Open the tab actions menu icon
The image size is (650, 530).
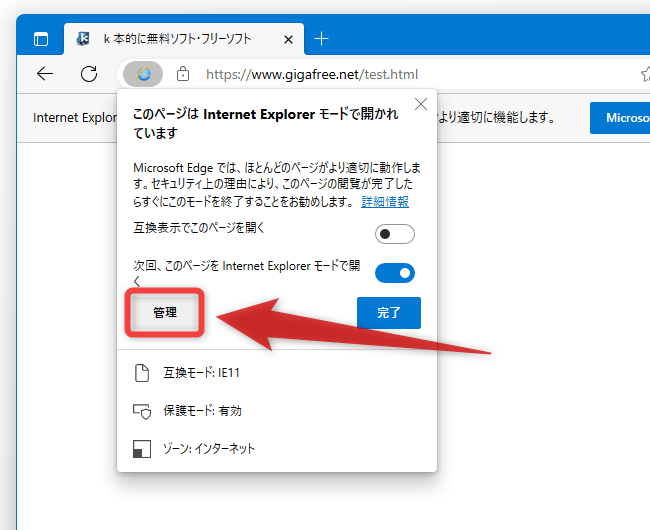(41, 39)
